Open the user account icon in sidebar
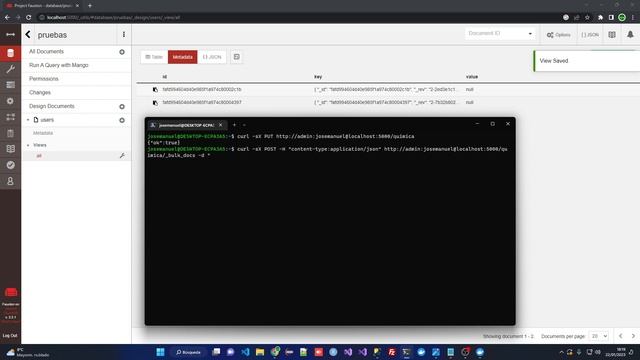The width and height of the screenshot is (640, 360). point(11,181)
